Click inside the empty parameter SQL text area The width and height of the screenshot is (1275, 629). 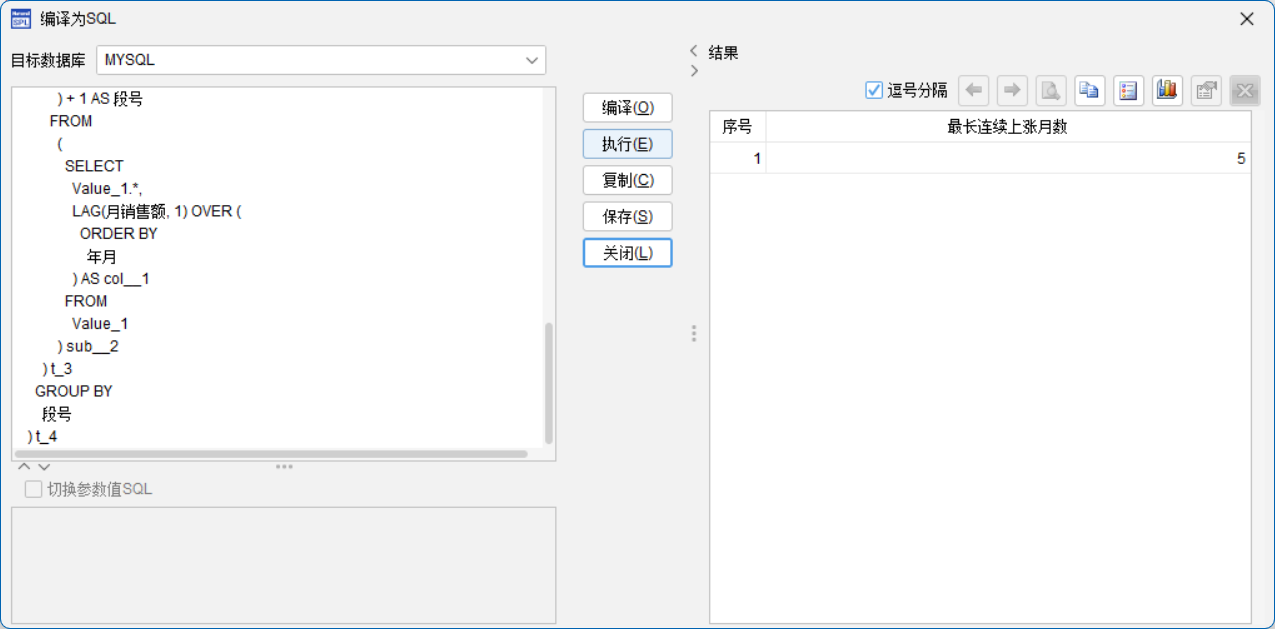283,563
